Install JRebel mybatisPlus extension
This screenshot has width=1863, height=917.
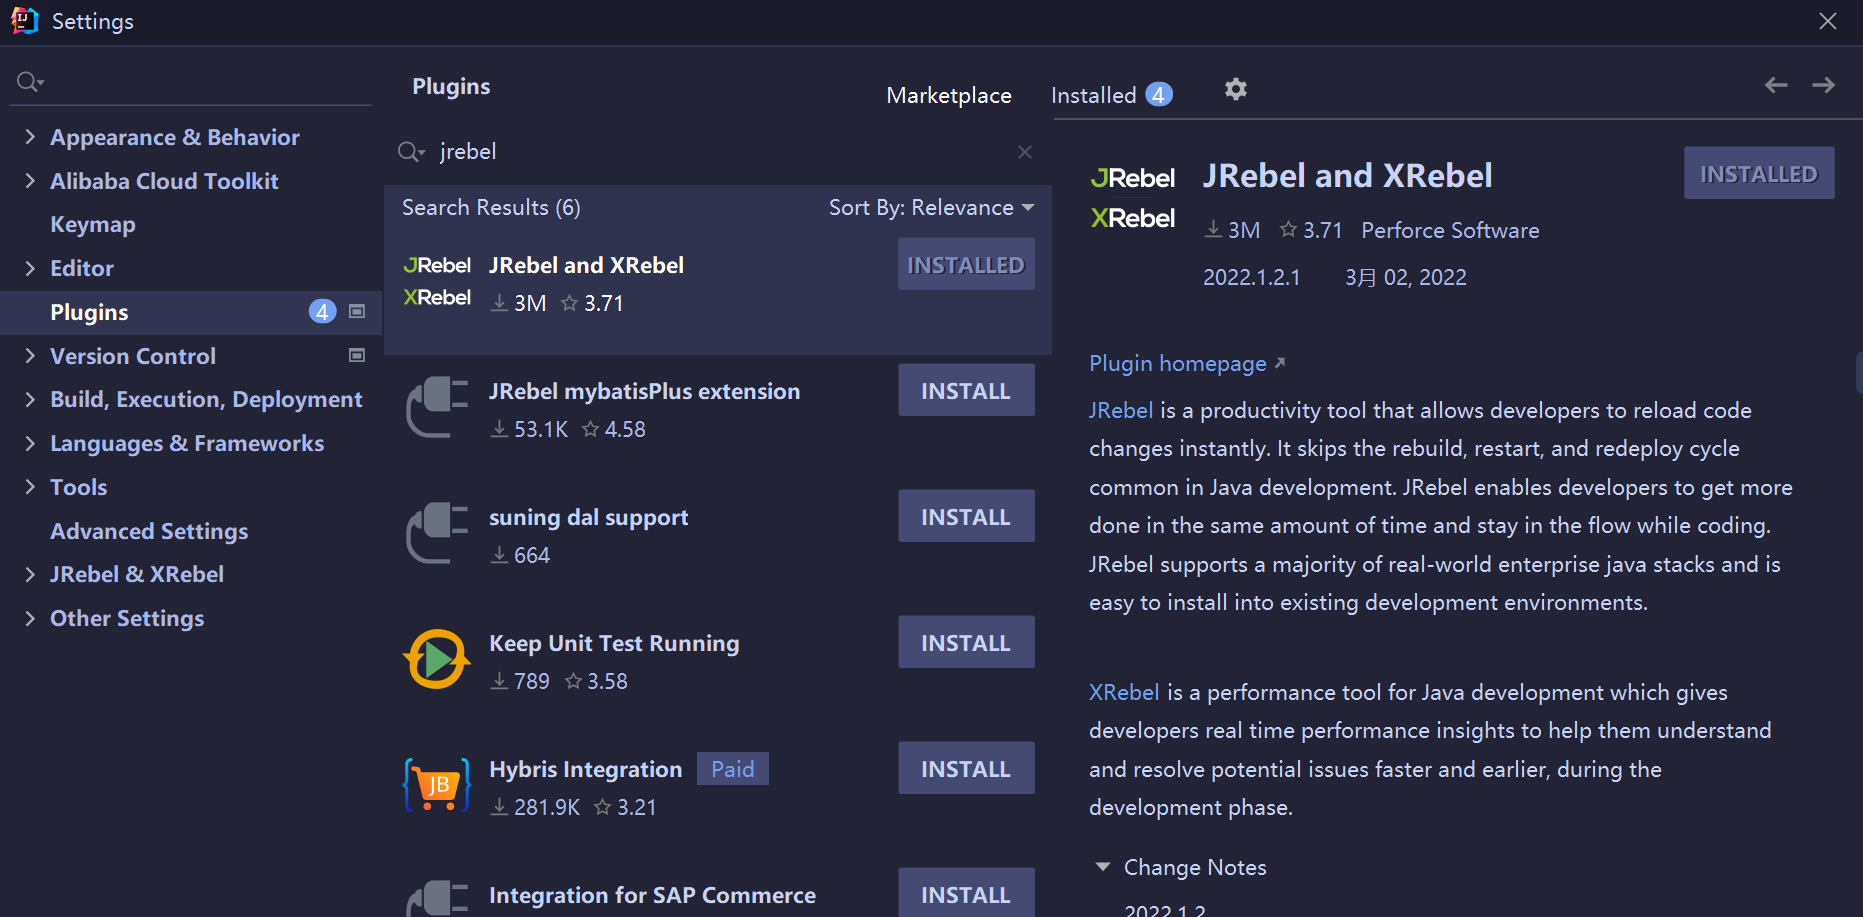(966, 391)
